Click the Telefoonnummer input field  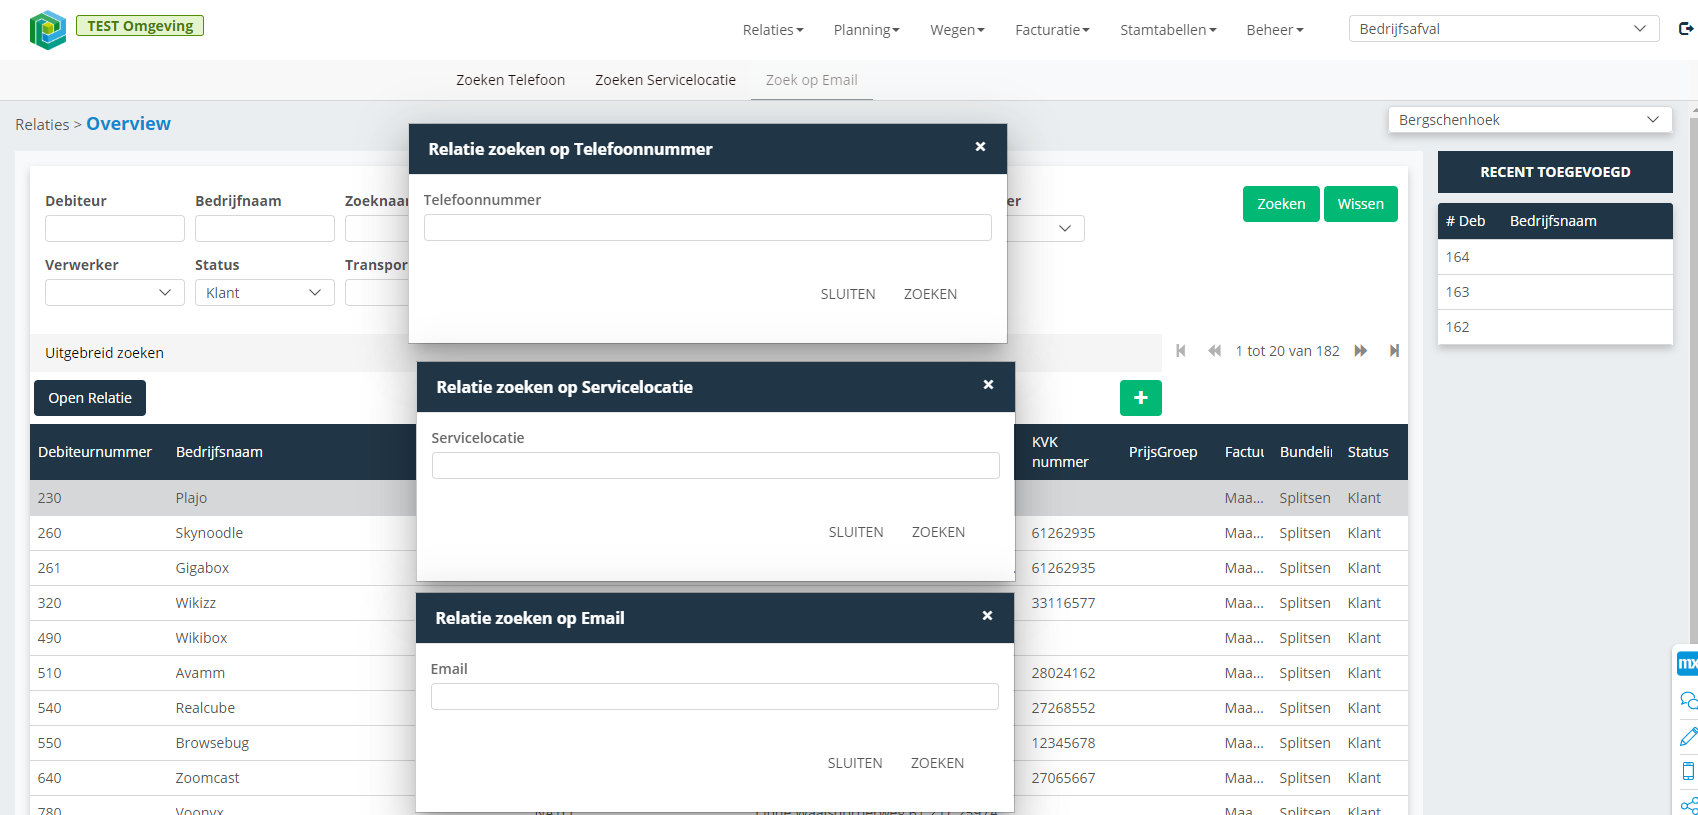[x=708, y=228]
